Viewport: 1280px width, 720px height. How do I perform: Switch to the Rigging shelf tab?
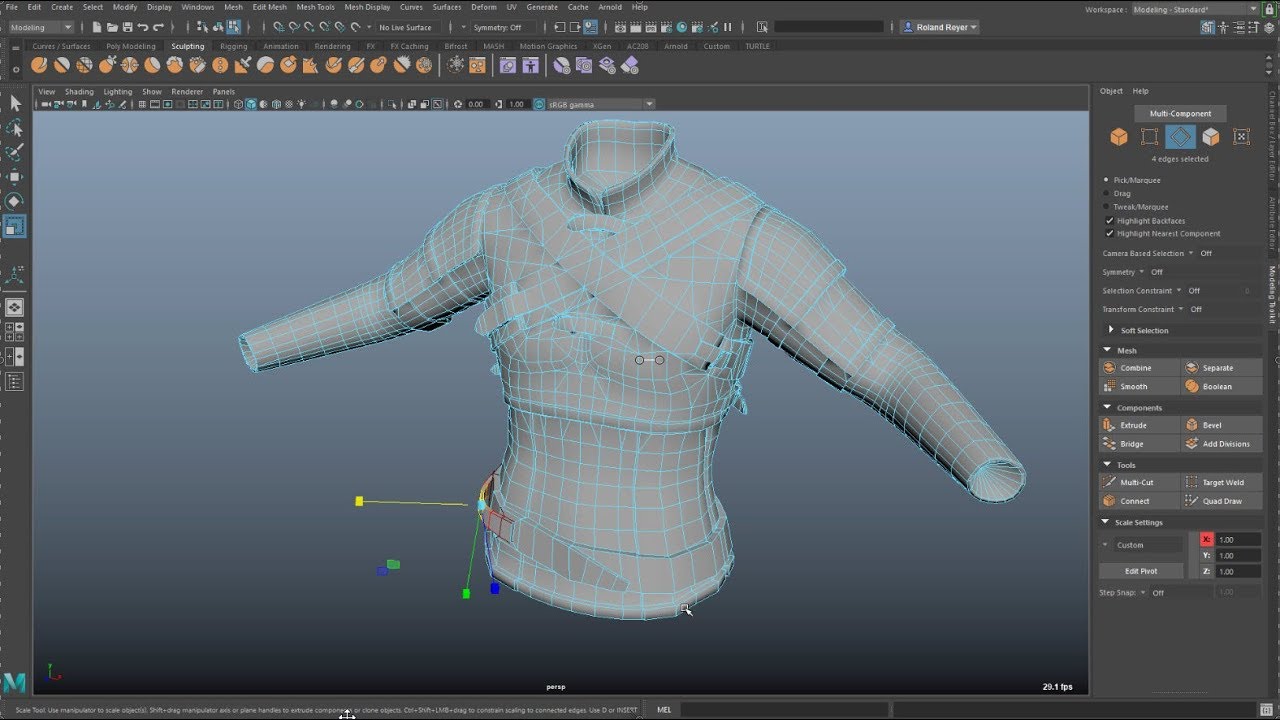234,46
